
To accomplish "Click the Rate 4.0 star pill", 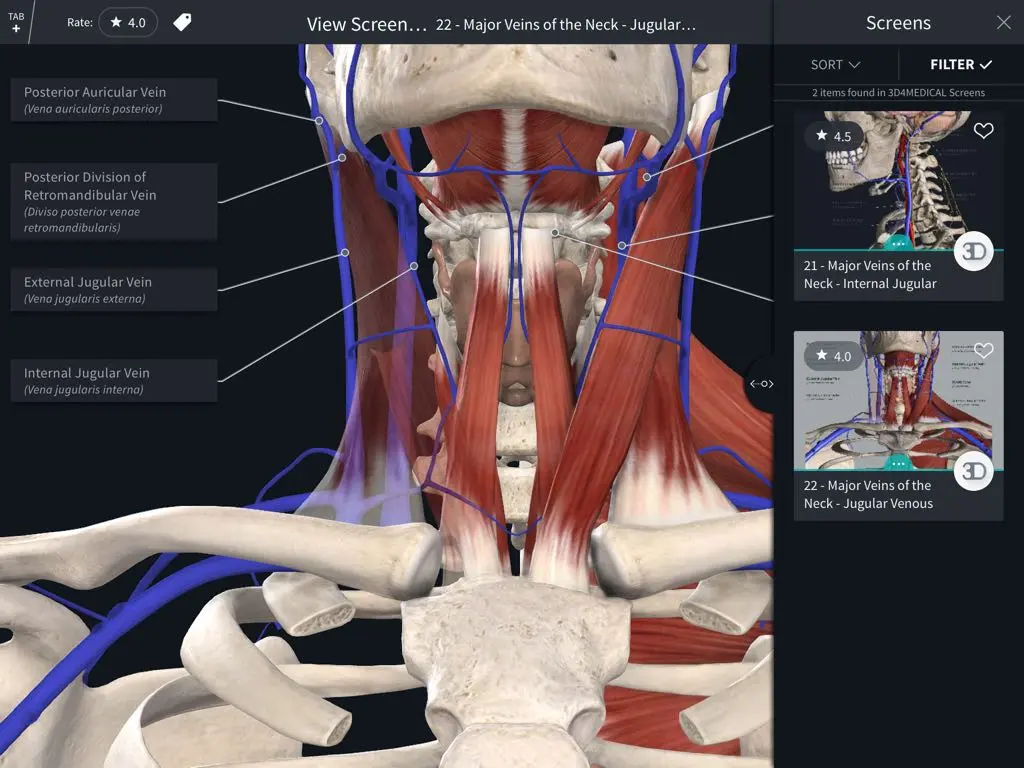I will point(128,21).
